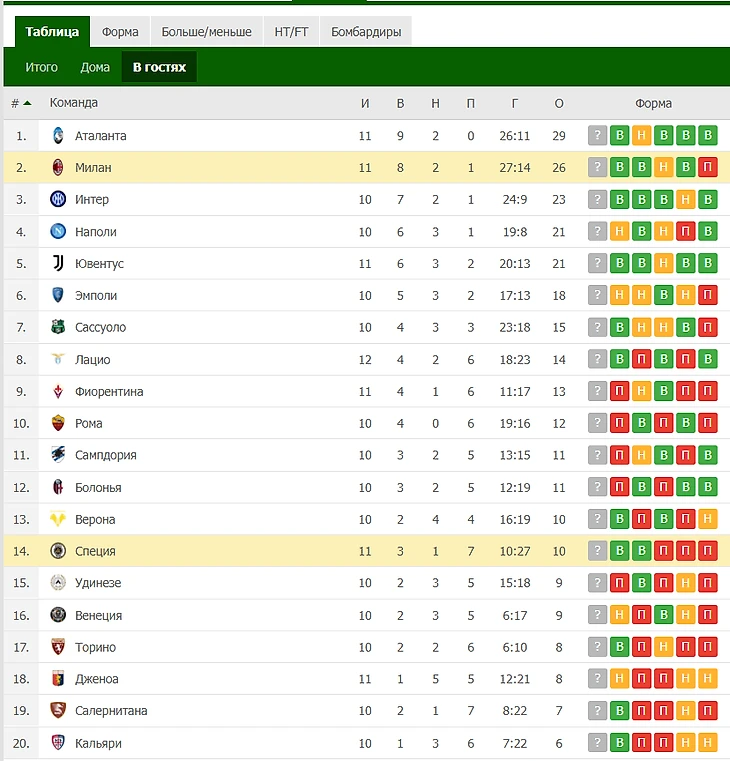This screenshot has height=761, width=730.
Task: Click the Sampdoria club crest
Action: (57, 456)
